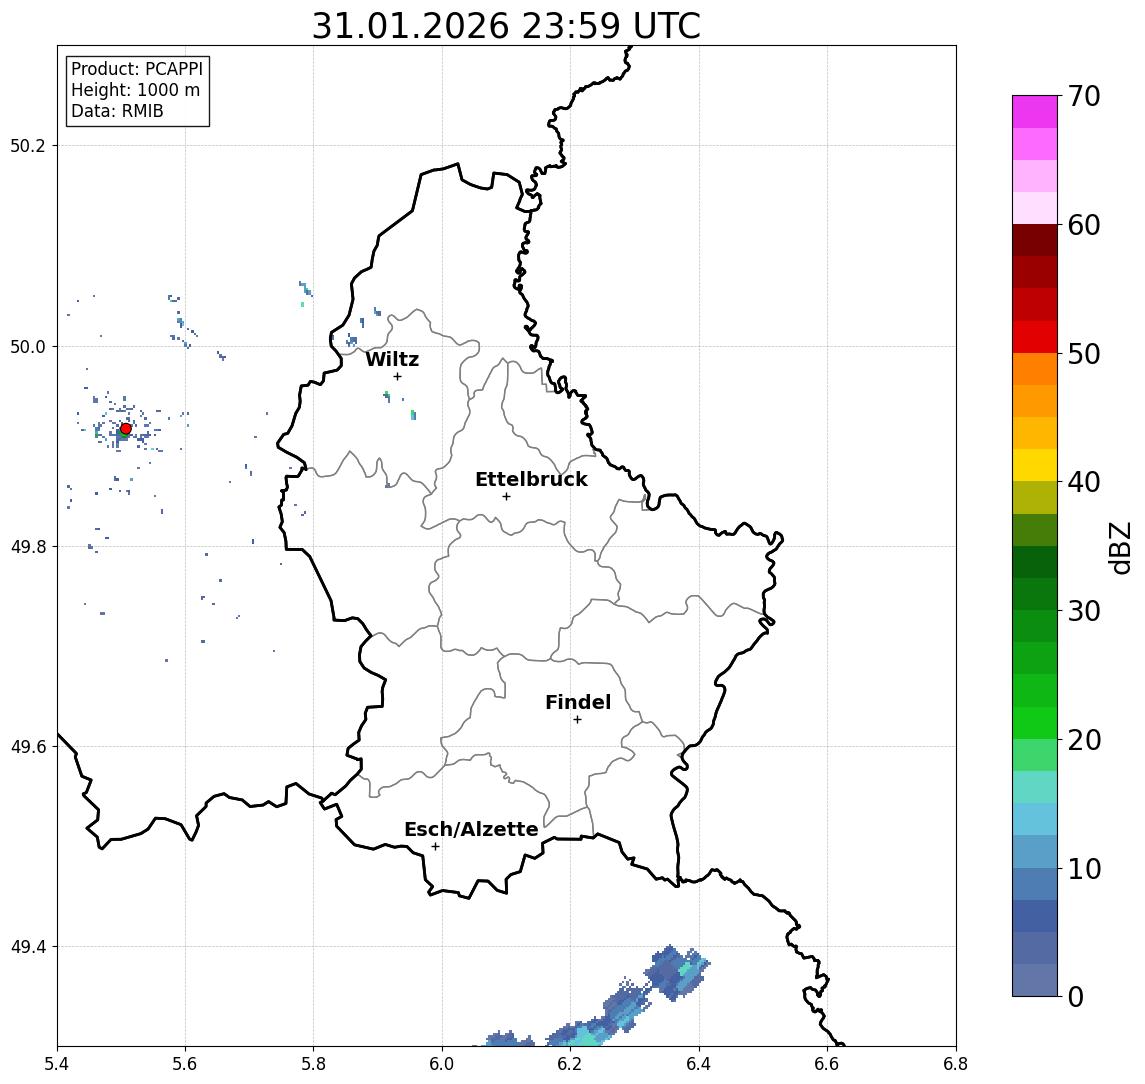Click the Data: RMIB text
Image resolution: width=1145 pixels, height=1084 pixels.
click(117, 111)
